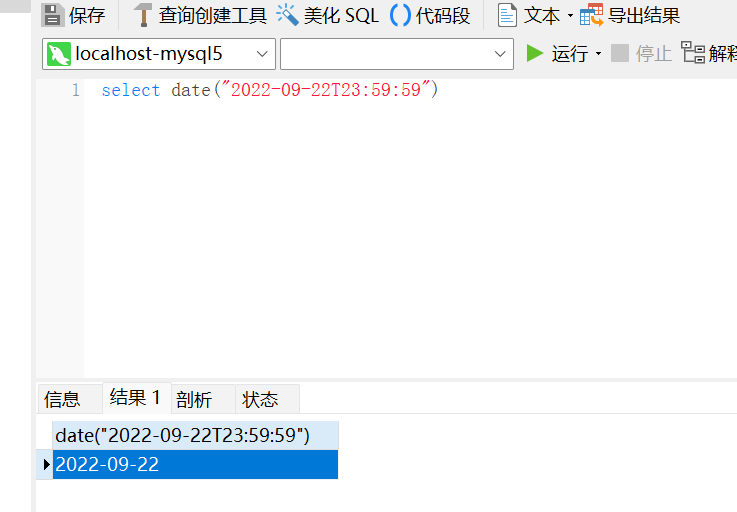This screenshot has width=737, height=512.
Task: Switch to the 剖析 (Profile) tab
Action: (x=203, y=399)
